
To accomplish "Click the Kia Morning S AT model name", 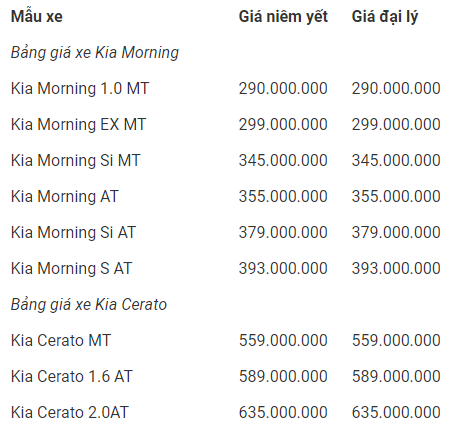I will [72, 269].
